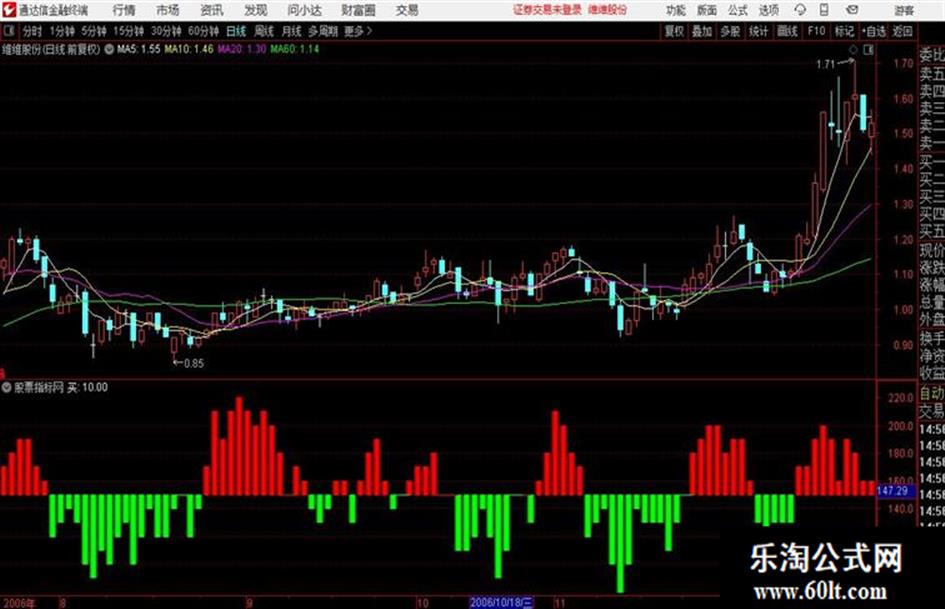Open the 公式 menu
945x609 pixels.
click(738, 10)
